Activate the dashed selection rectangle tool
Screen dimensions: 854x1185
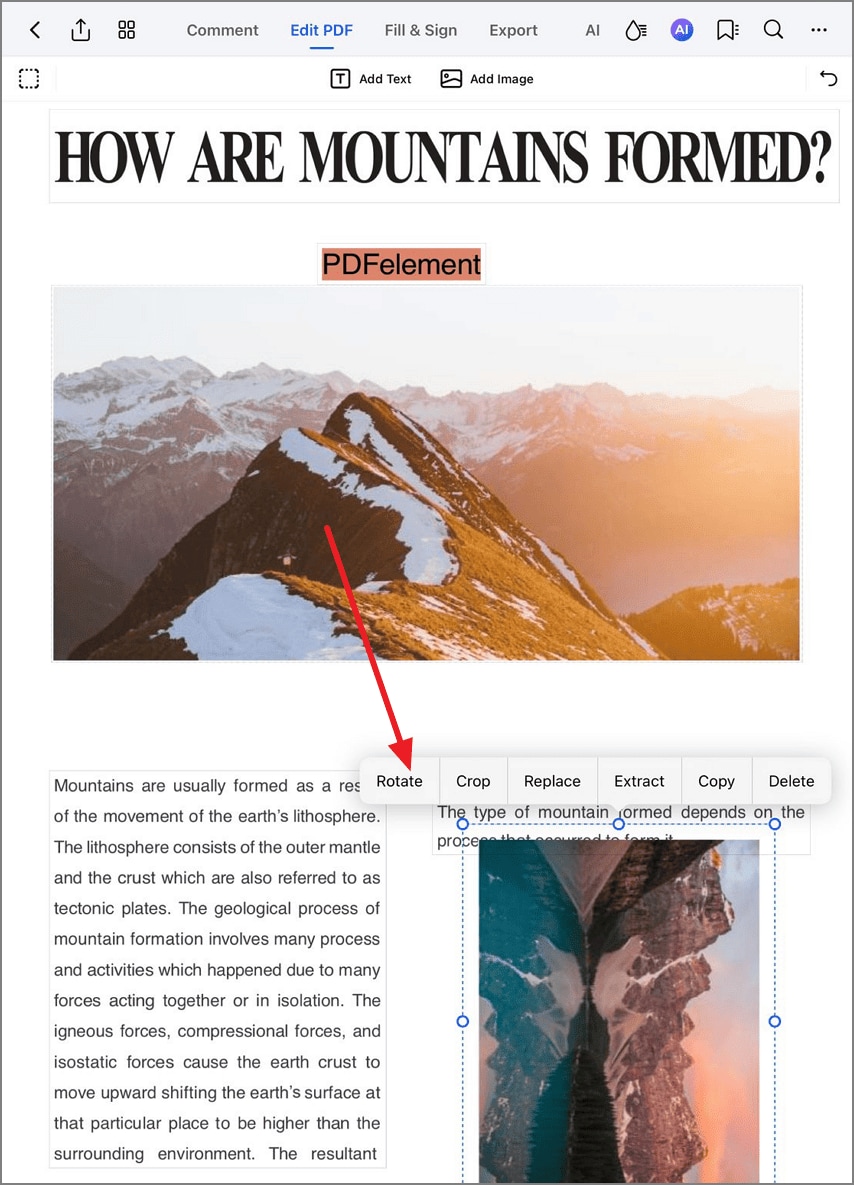[29, 79]
